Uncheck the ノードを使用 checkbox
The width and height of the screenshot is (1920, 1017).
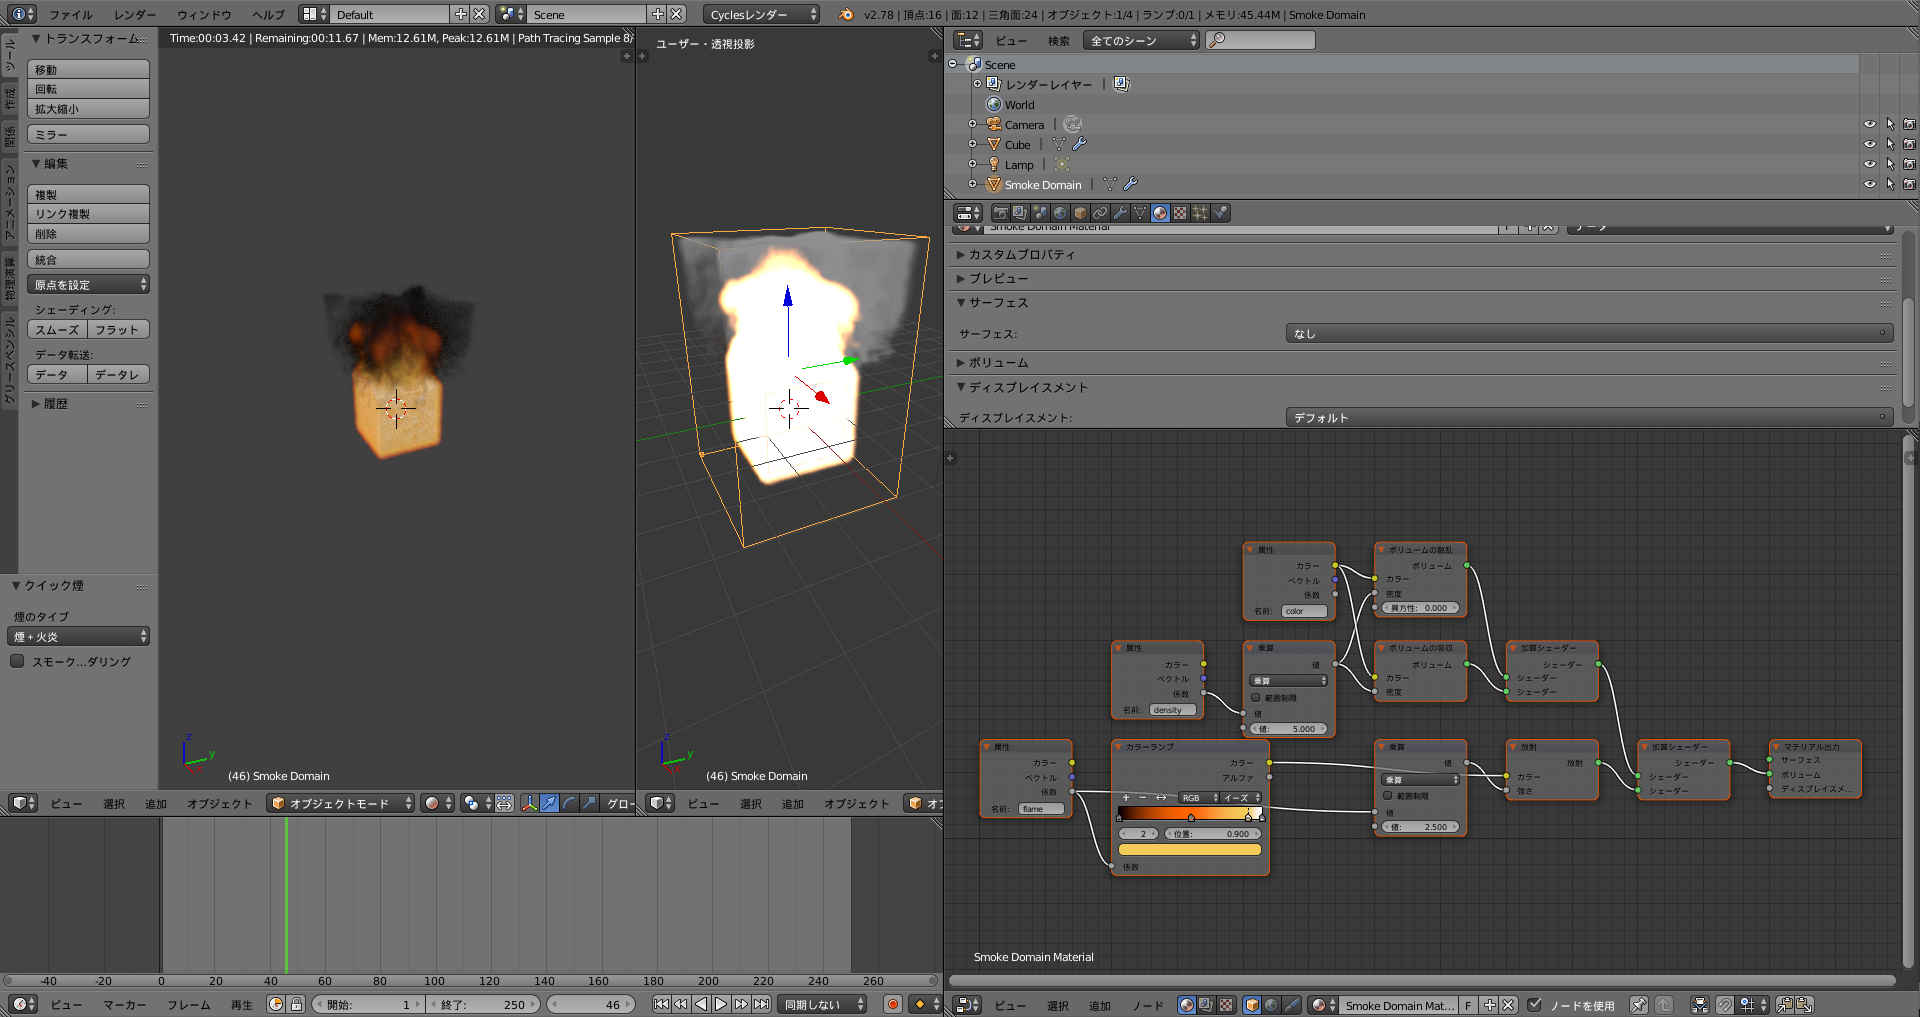click(x=1535, y=1005)
